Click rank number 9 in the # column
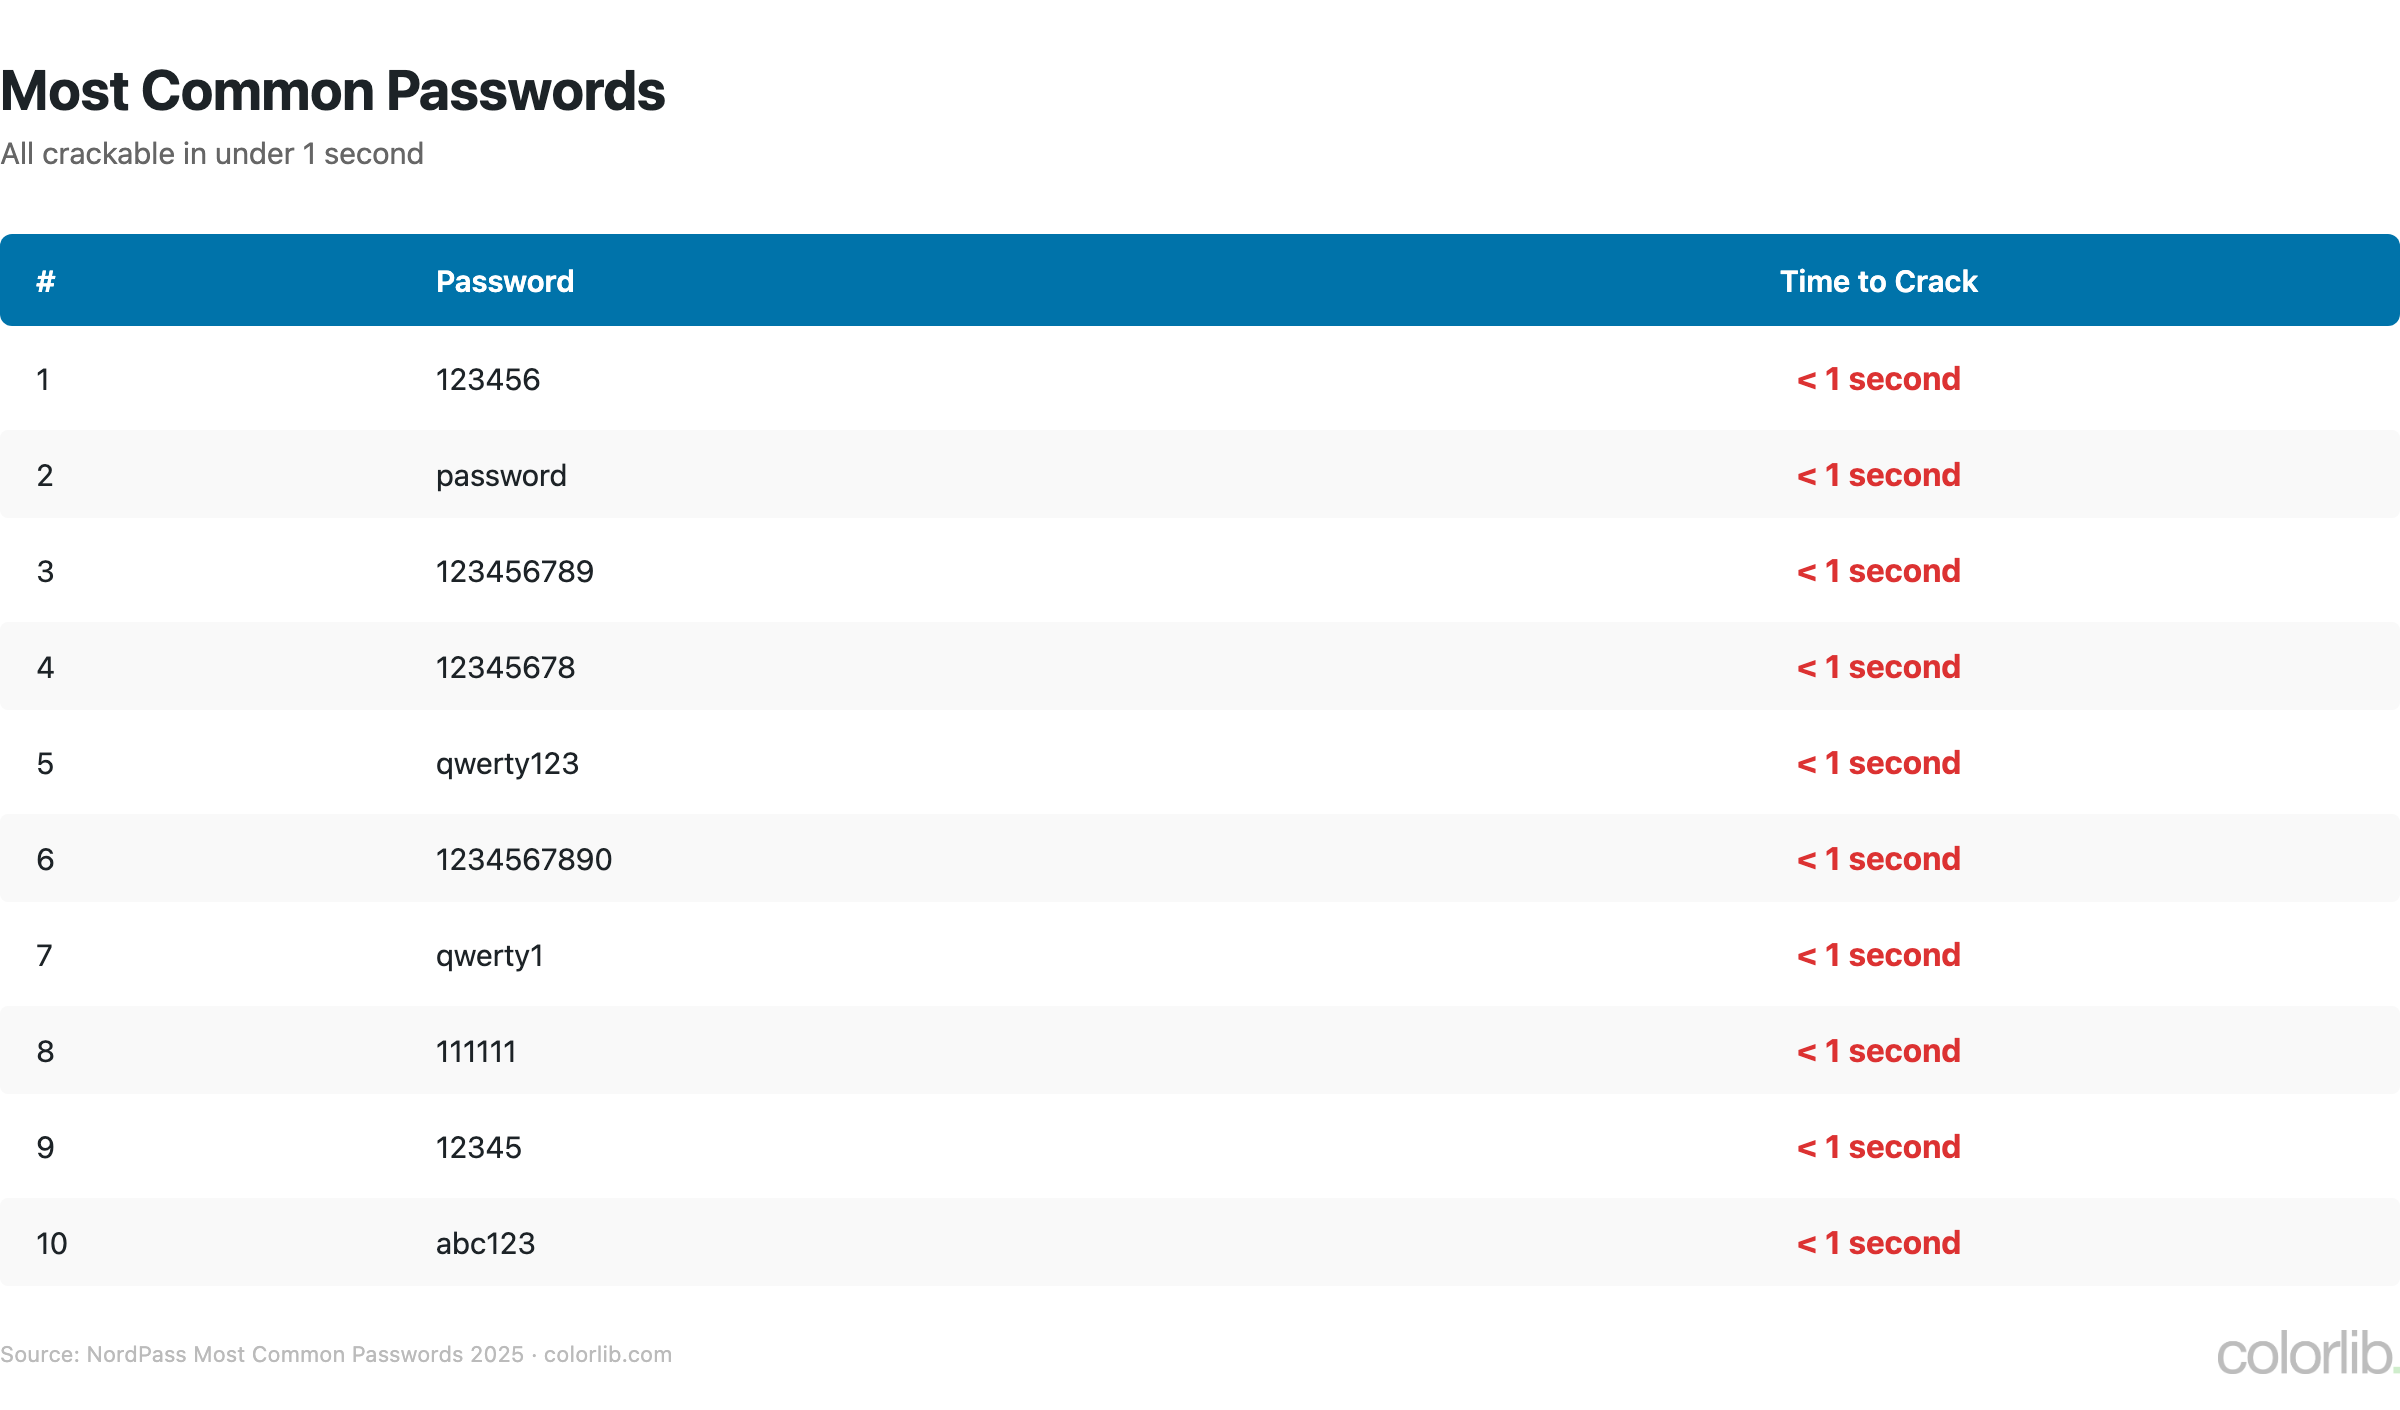Screen dimensions: 2400x1410 45,1148
